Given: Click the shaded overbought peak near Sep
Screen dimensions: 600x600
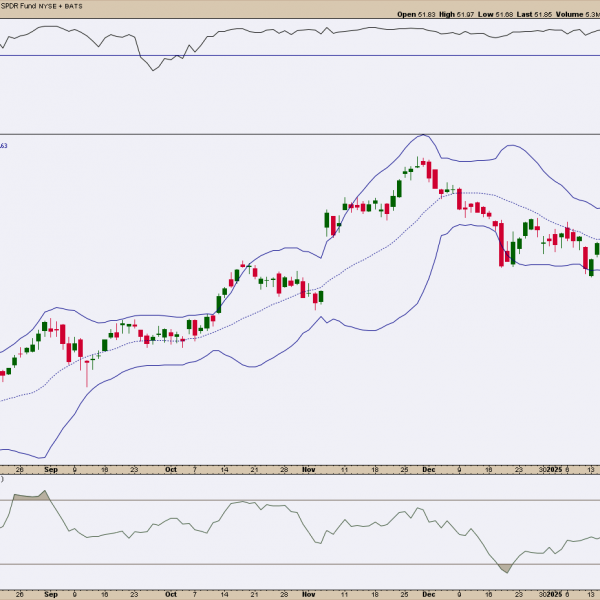Looking at the screenshot, I should coord(31,496).
